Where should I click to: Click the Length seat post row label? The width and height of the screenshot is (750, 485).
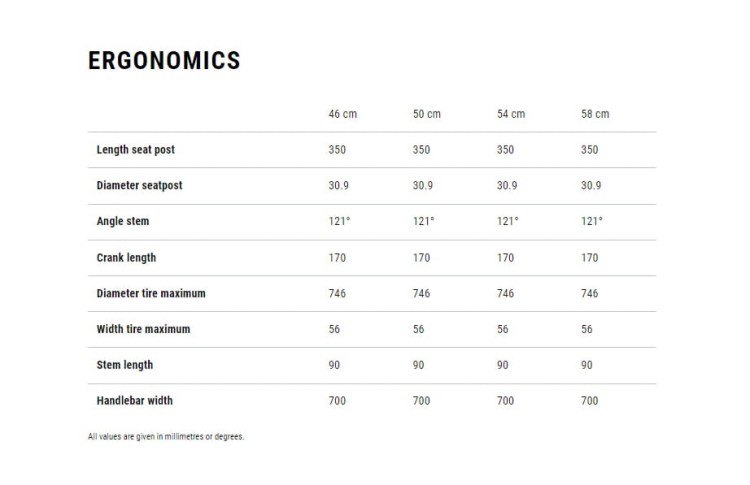[135, 150]
